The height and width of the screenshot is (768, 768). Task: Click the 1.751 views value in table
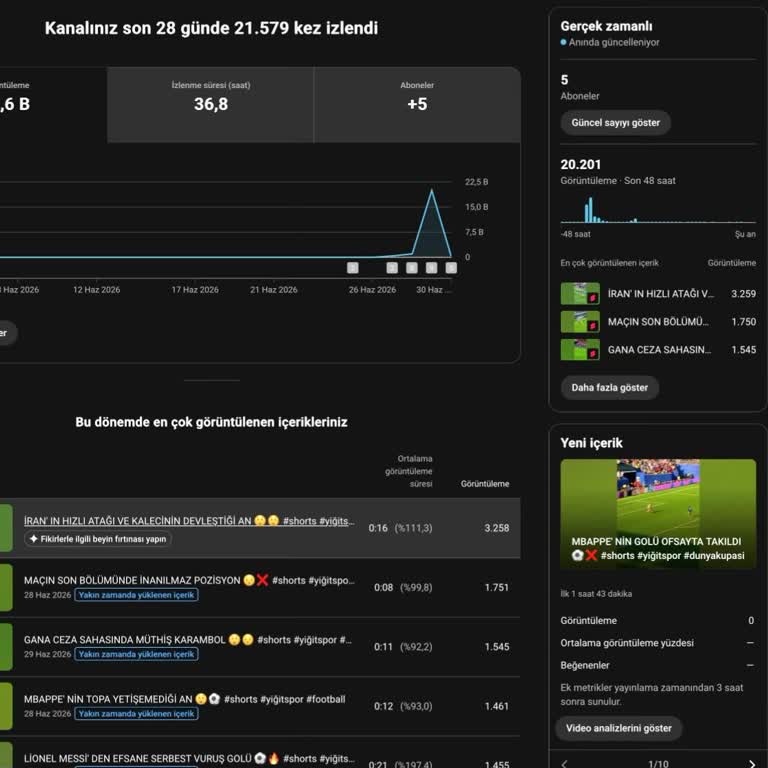[x=497, y=587]
